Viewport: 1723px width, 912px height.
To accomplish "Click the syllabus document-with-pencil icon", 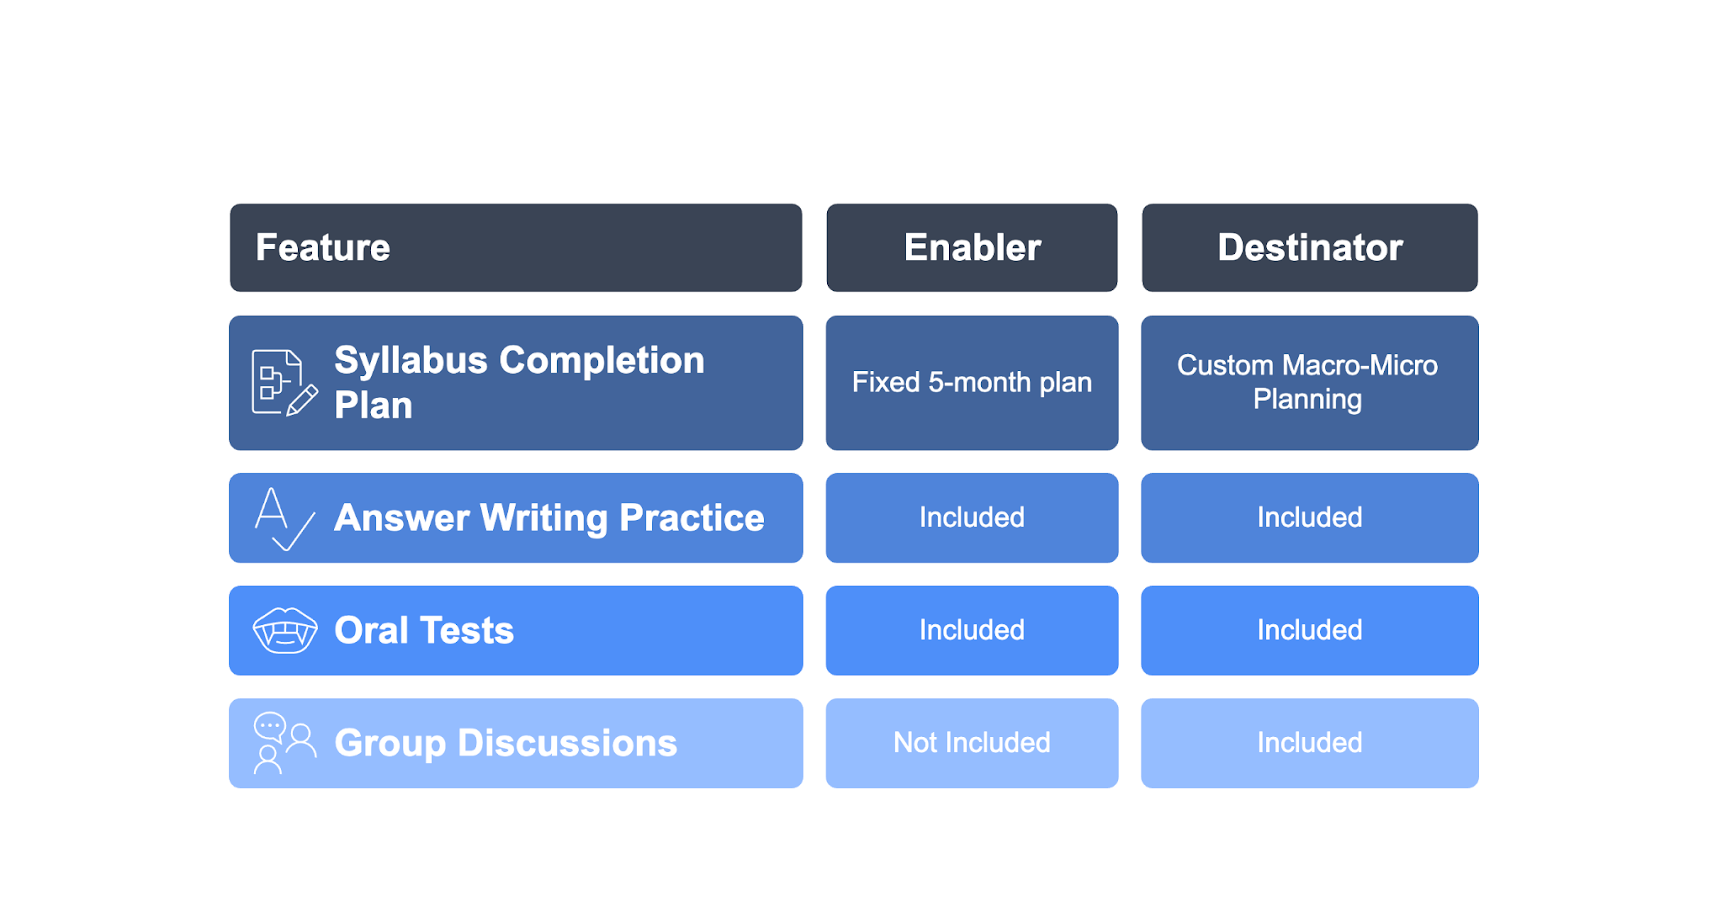I will [285, 383].
